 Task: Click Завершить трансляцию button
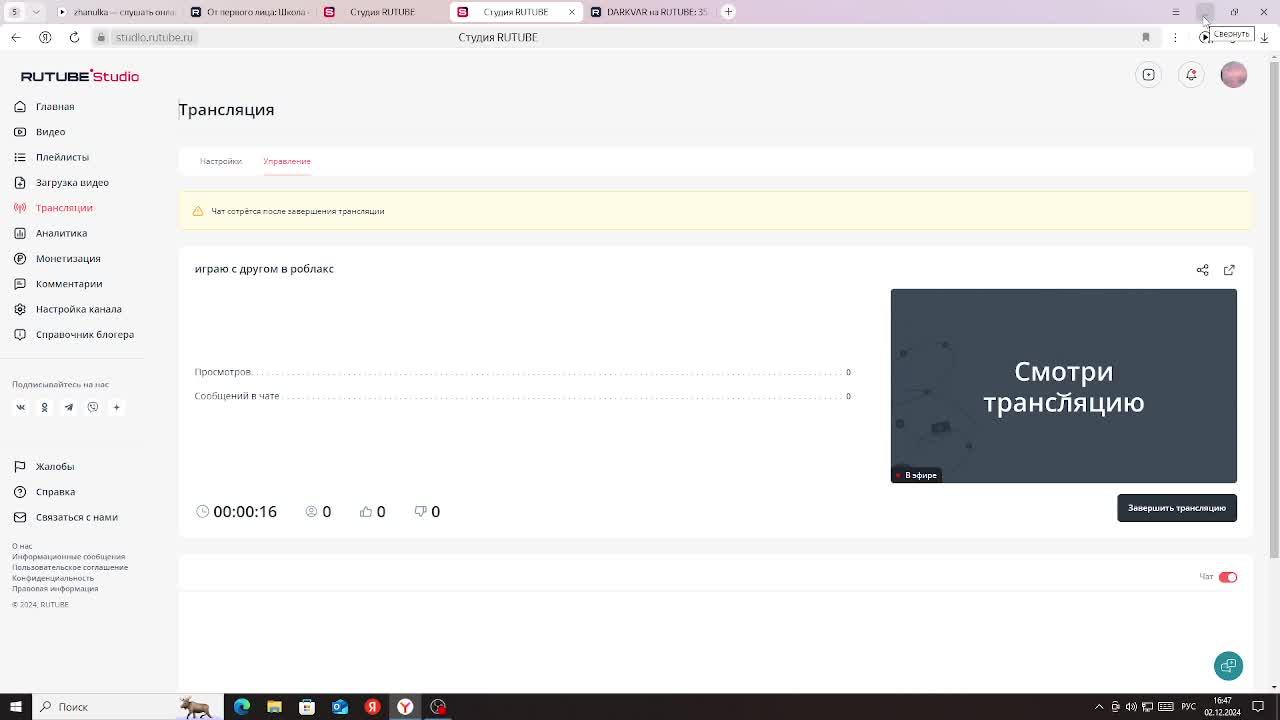tap(1176, 508)
